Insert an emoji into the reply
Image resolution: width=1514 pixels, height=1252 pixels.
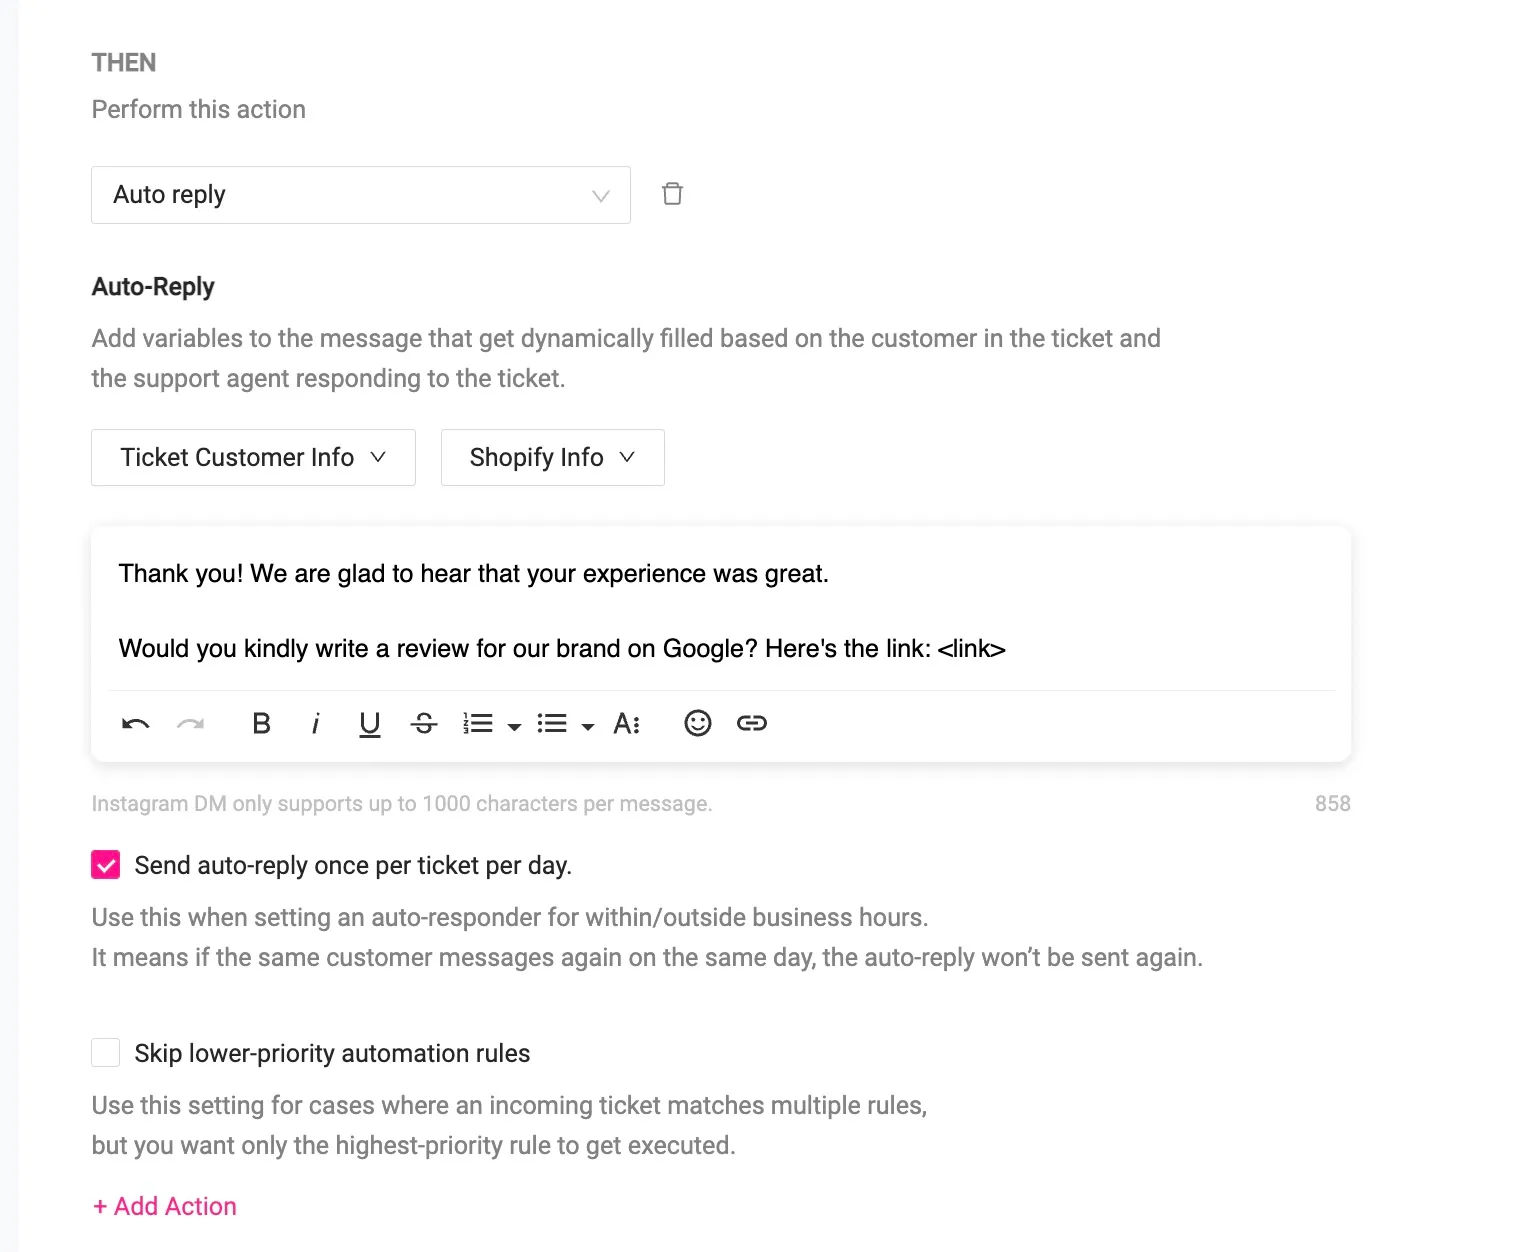[697, 723]
